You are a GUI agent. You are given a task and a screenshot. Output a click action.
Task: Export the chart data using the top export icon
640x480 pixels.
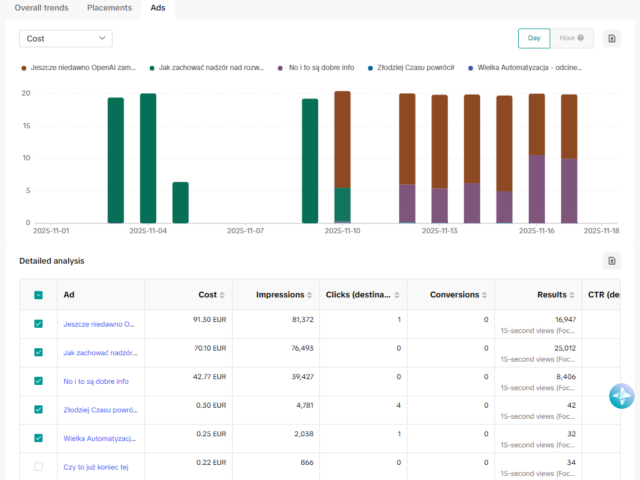612,39
